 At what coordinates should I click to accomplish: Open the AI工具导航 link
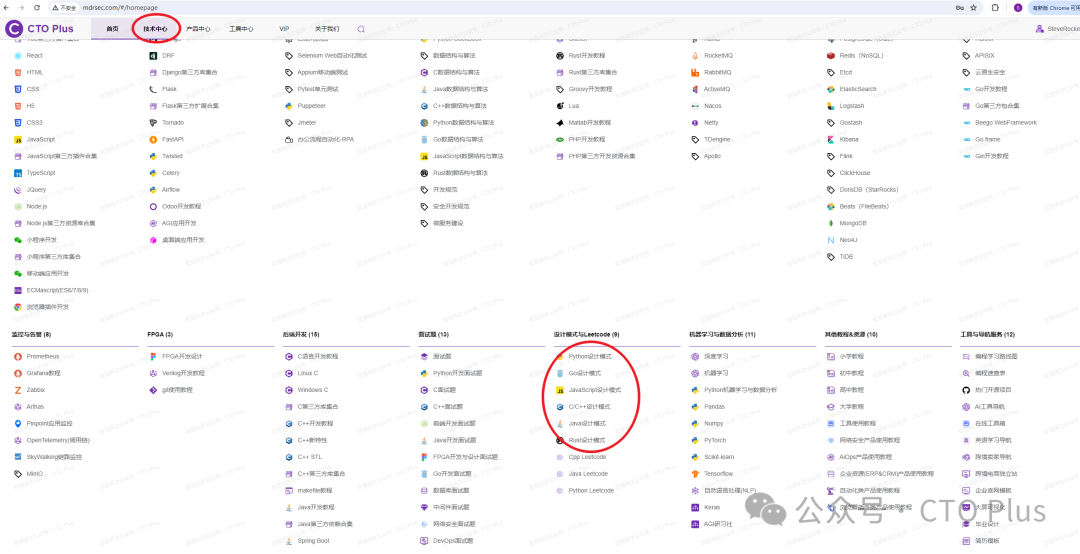click(x=990, y=407)
